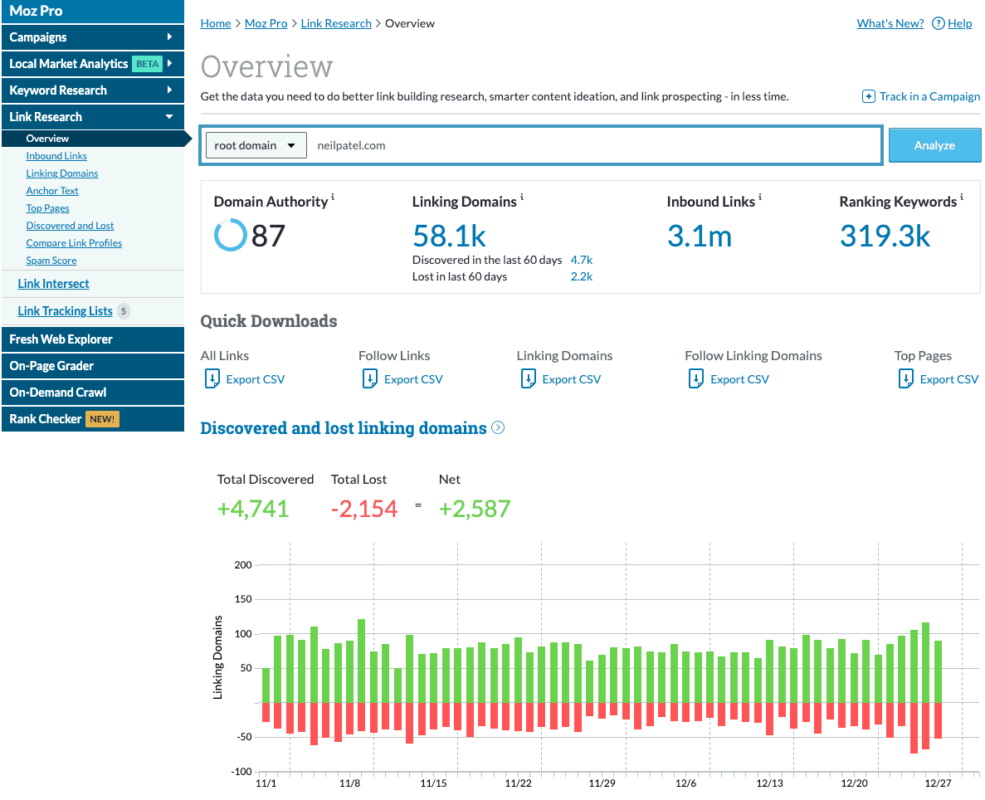985x800 pixels.
Task: Open the root domain dropdown
Action: pos(256,145)
